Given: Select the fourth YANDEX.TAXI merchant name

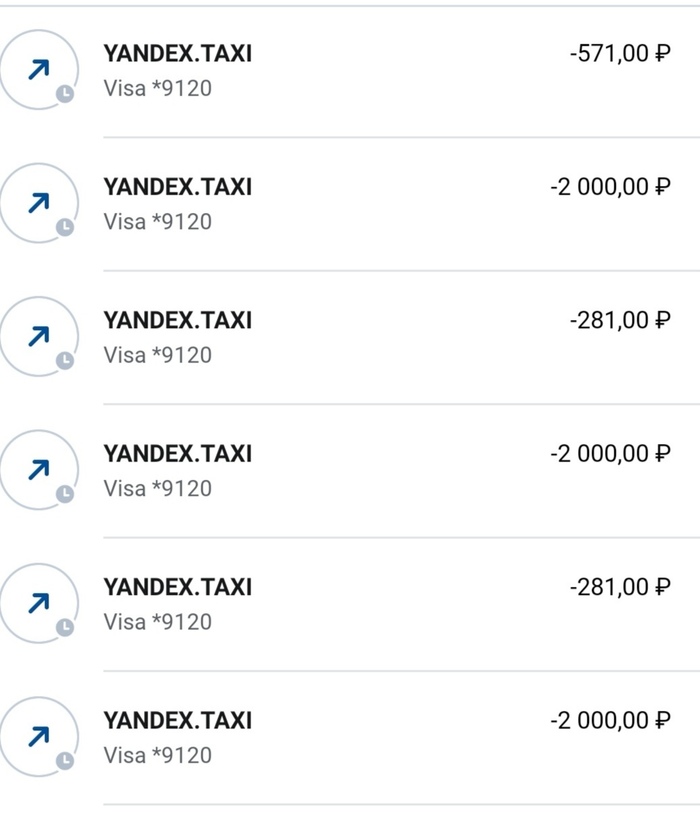Looking at the screenshot, I should click(177, 454).
